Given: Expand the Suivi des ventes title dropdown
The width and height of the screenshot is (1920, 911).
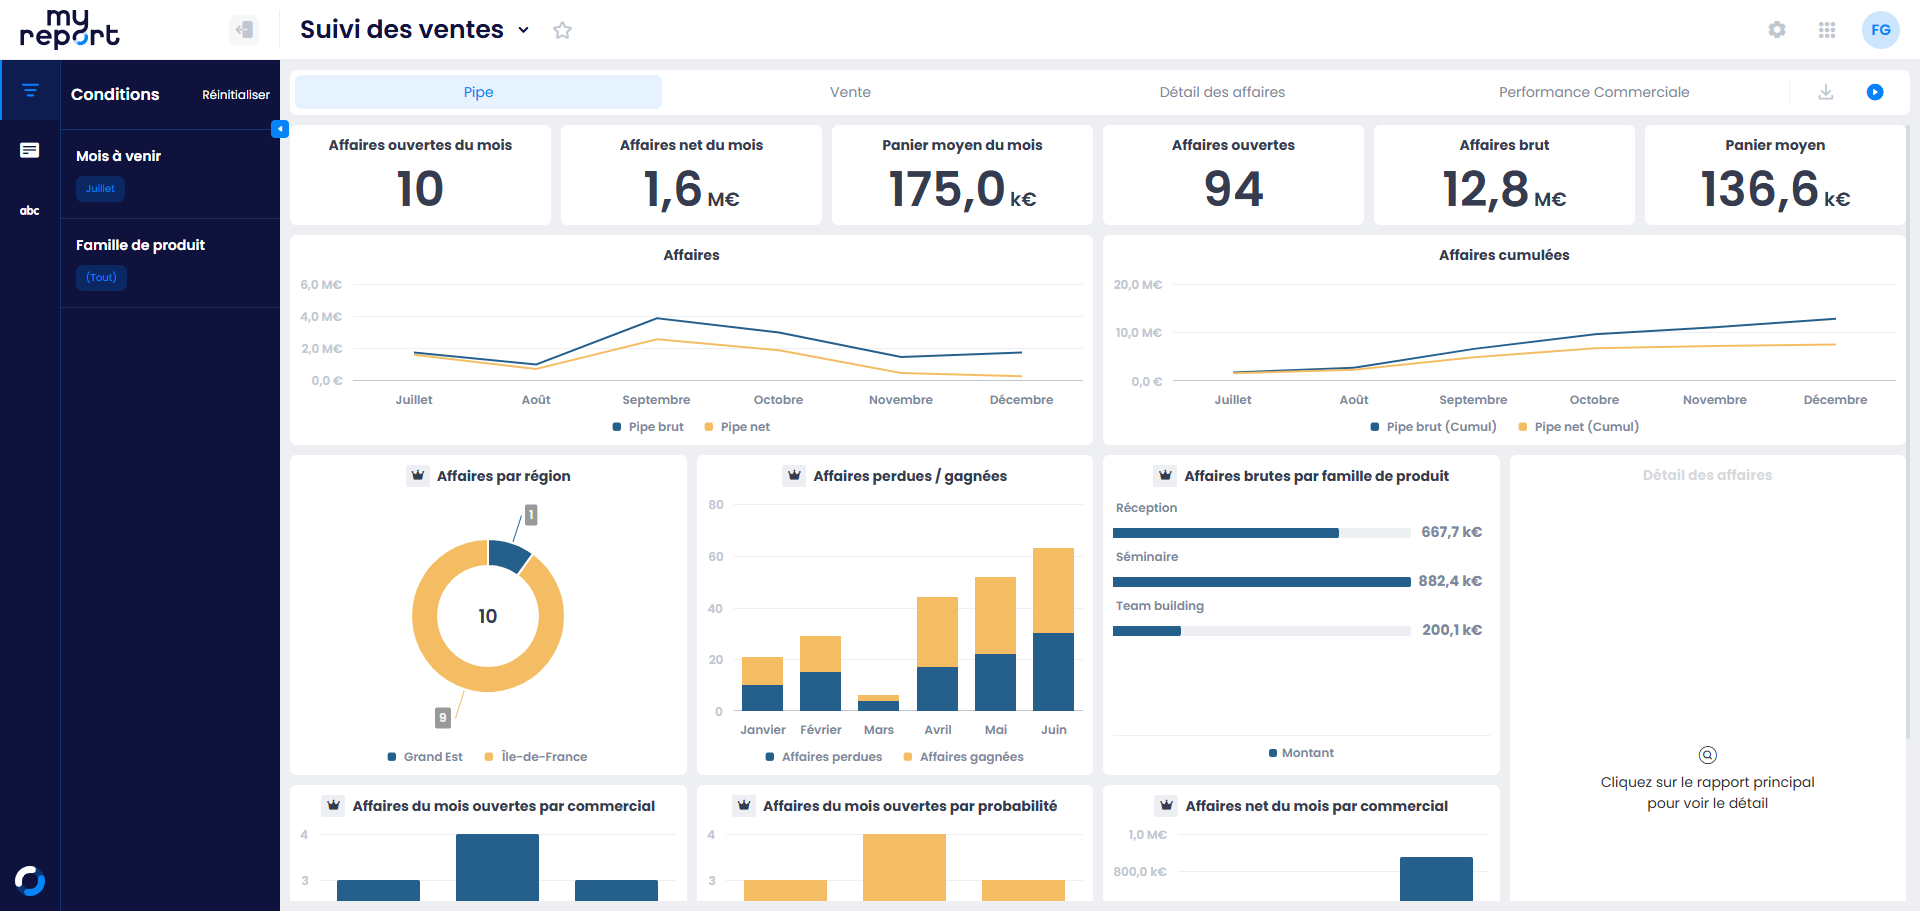Looking at the screenshot, I should click(523, 30).
